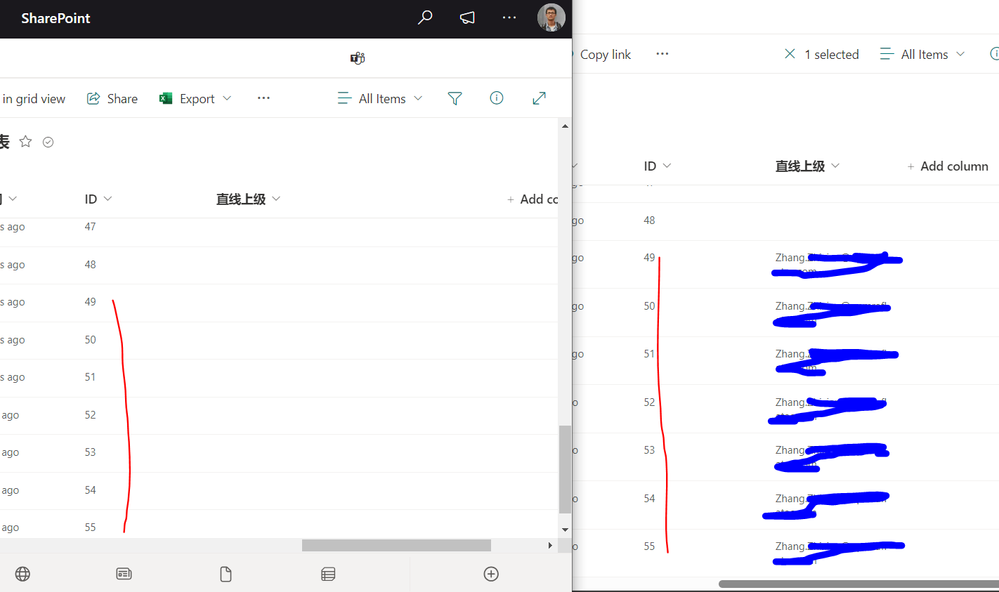
Task: Click the left window vertical scrollbar thumb
Action: click(x=564, y=470)
